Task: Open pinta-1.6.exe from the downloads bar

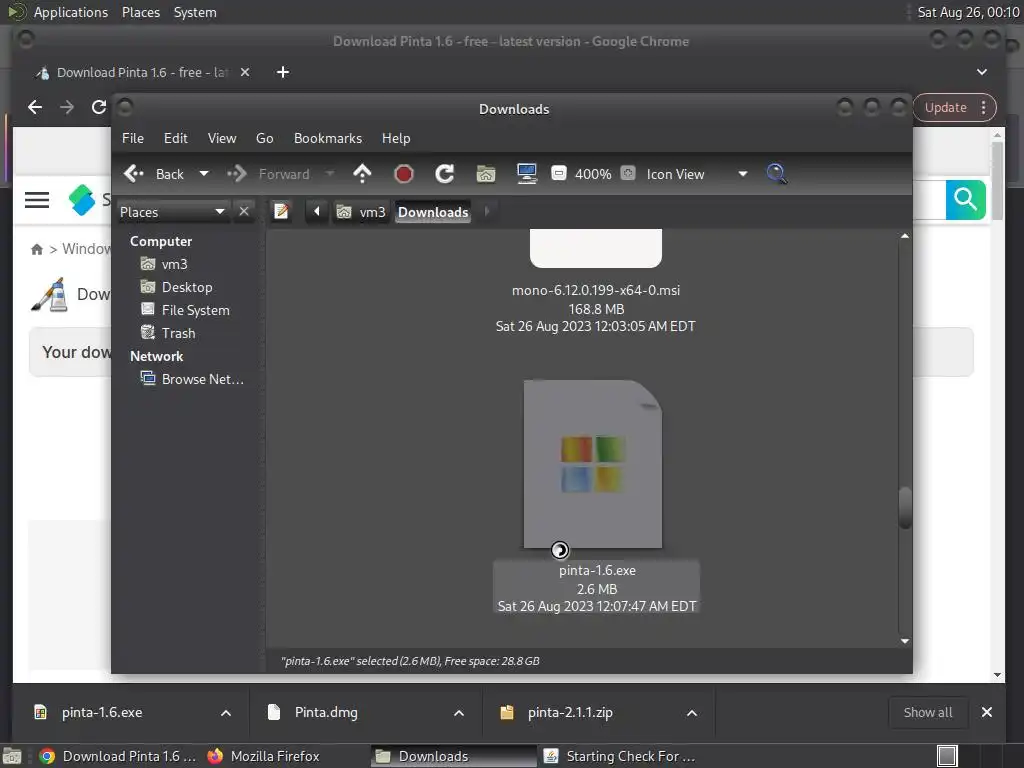Action: tap(103, 712)
